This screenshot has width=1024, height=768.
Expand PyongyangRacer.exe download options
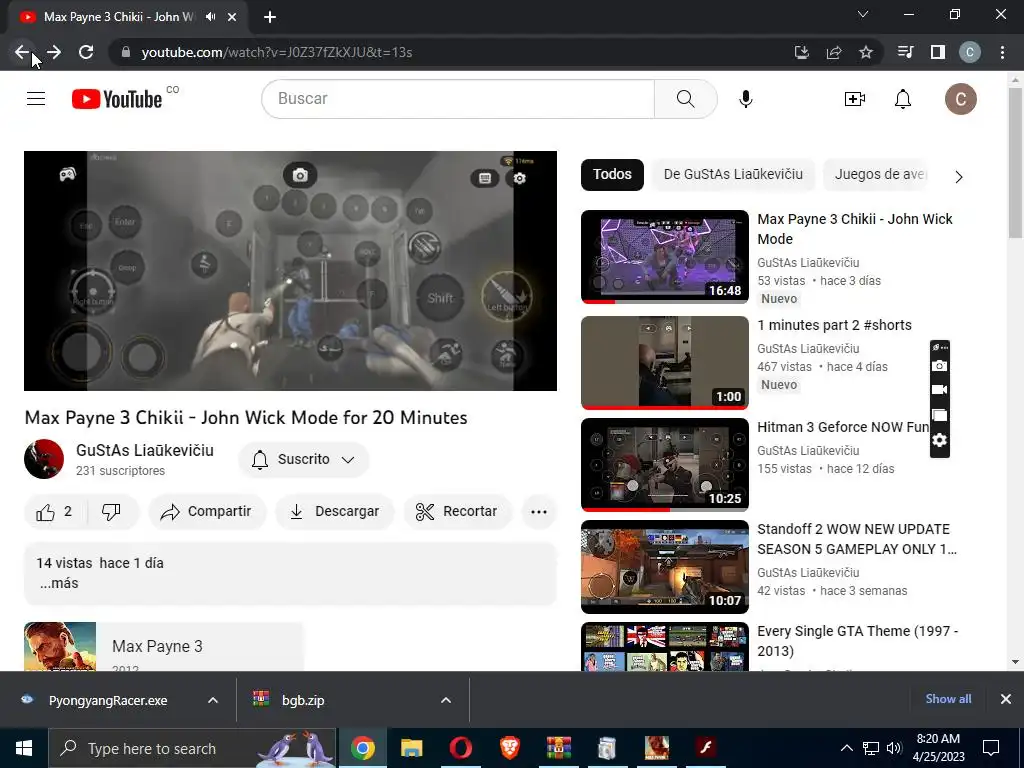pos(213,700)
